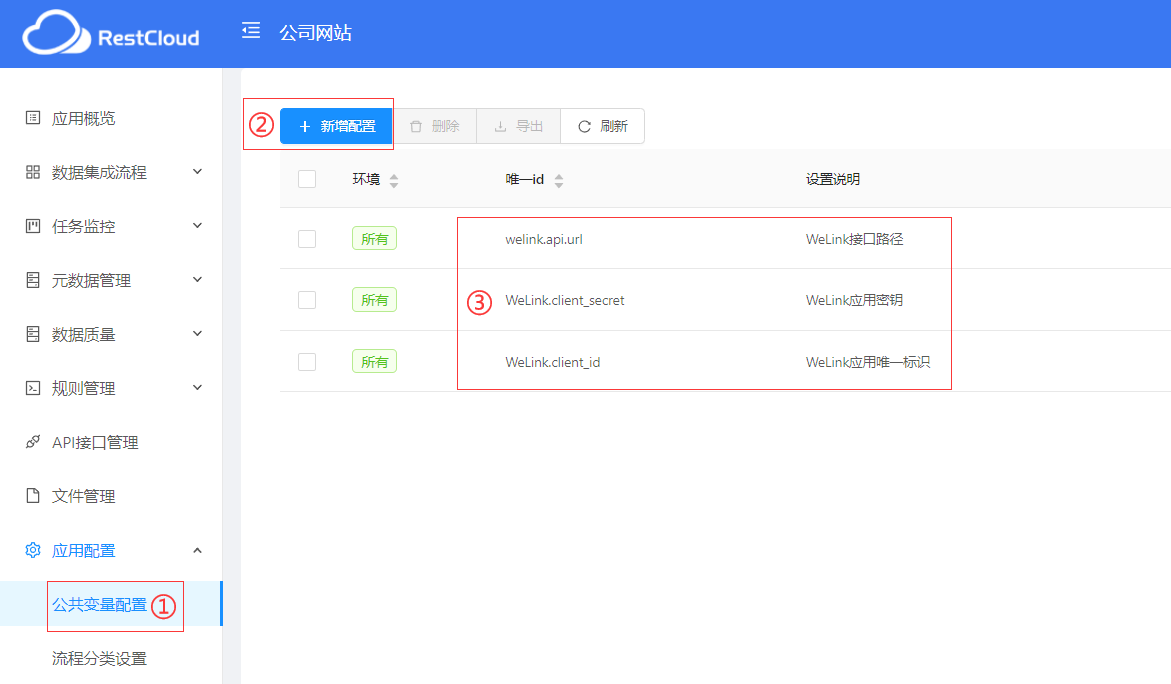
Task: Check the welink.api.url row checkbox
Action: point(307,239)
